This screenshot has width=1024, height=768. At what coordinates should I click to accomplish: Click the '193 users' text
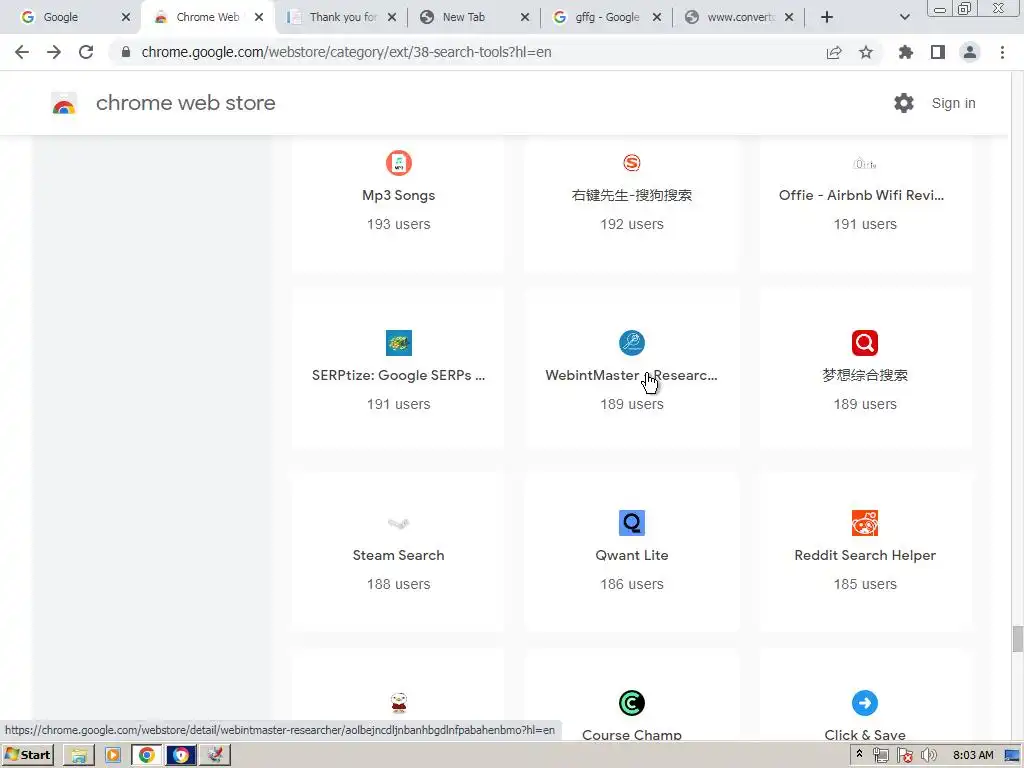coord(398,224)
